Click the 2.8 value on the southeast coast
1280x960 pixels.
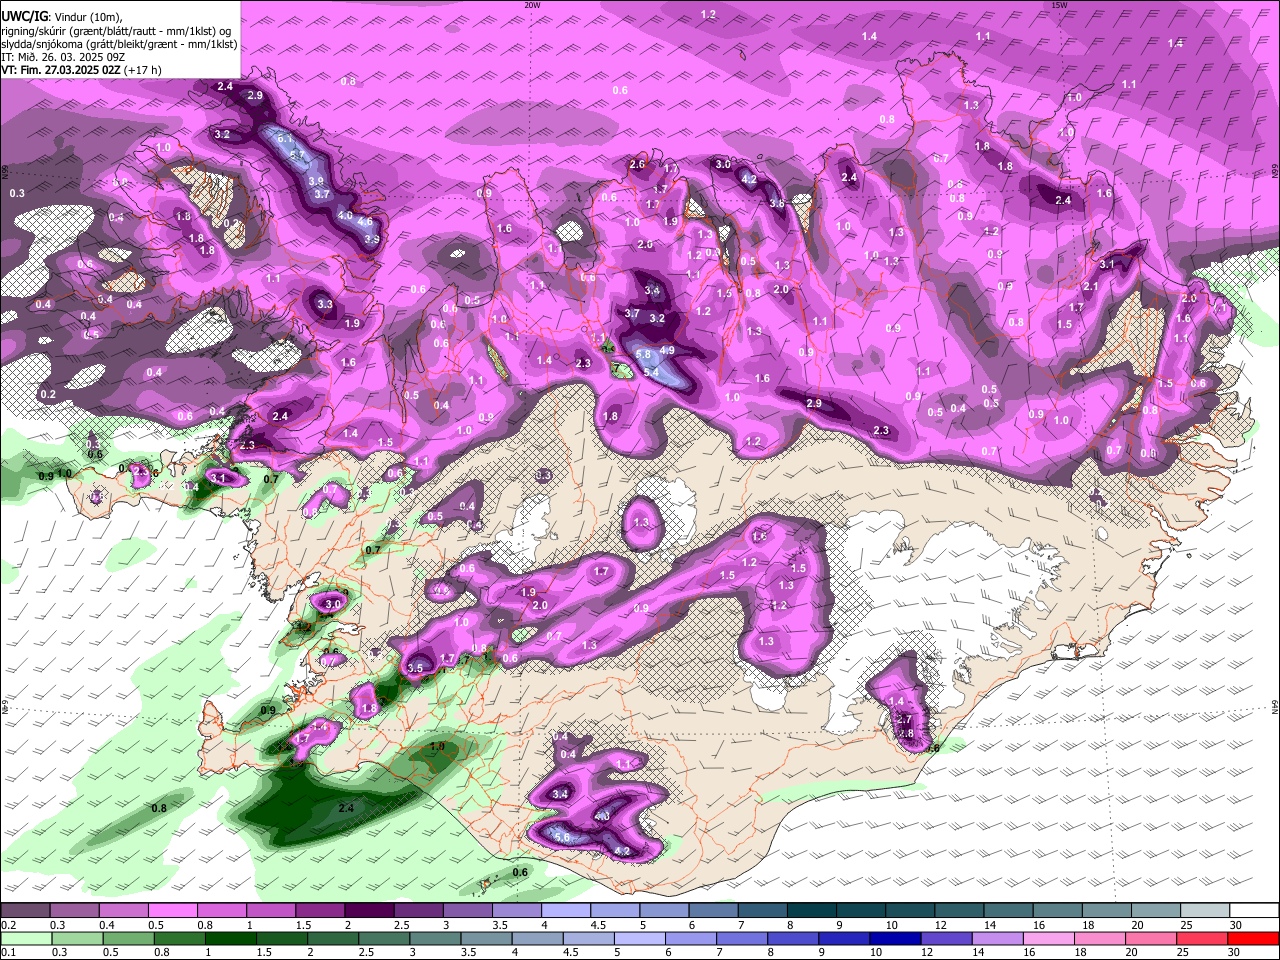coord(907,734)
